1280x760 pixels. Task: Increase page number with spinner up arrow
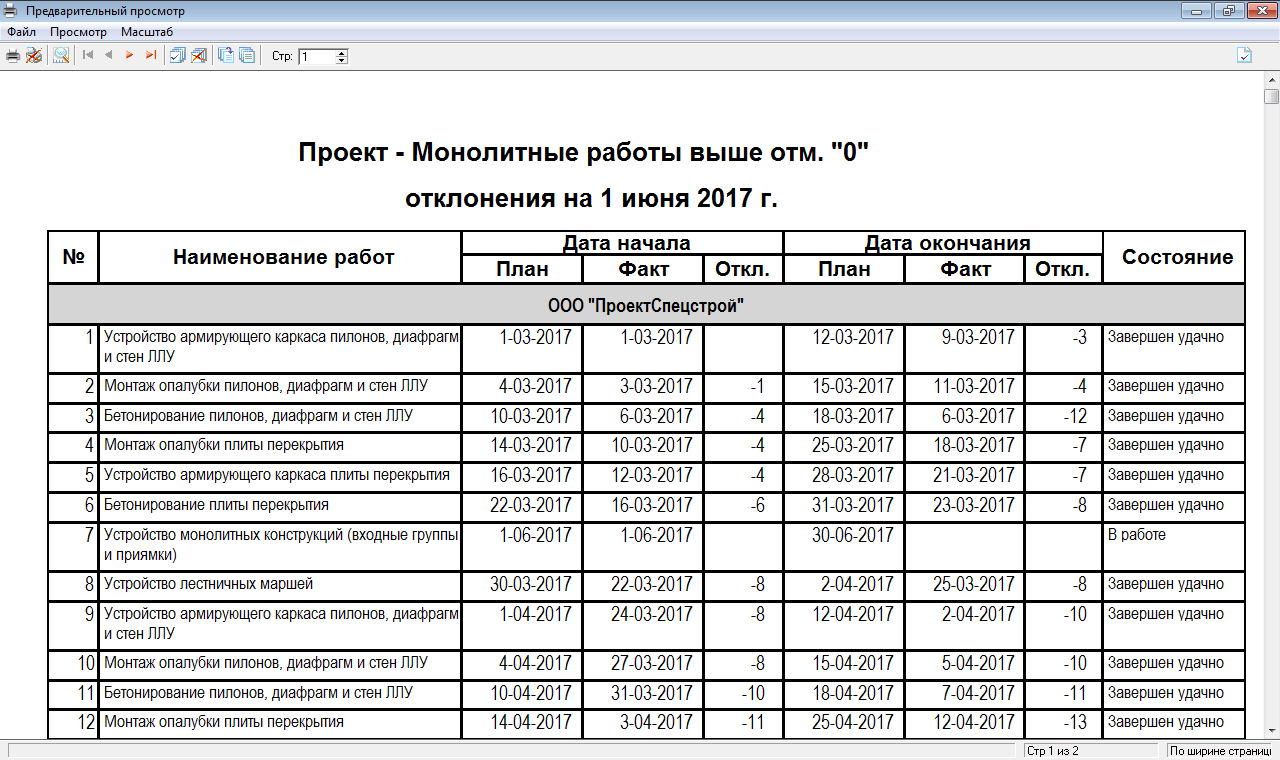pyautogui.click(x=342, y=53)
